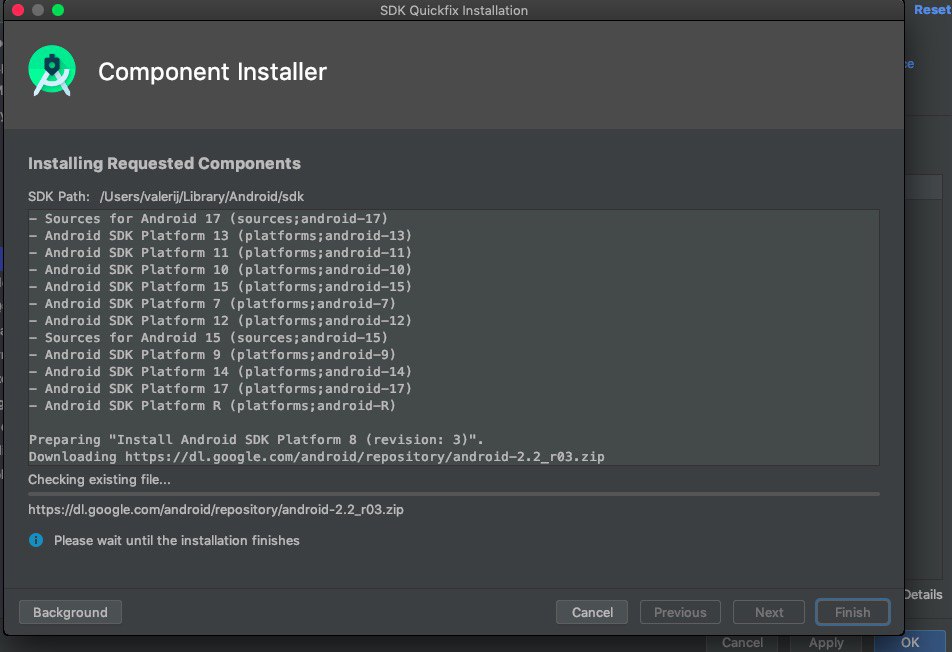Click Cancel in the settings window behind
Screen dimensions: 952x652
coord(742,643)
